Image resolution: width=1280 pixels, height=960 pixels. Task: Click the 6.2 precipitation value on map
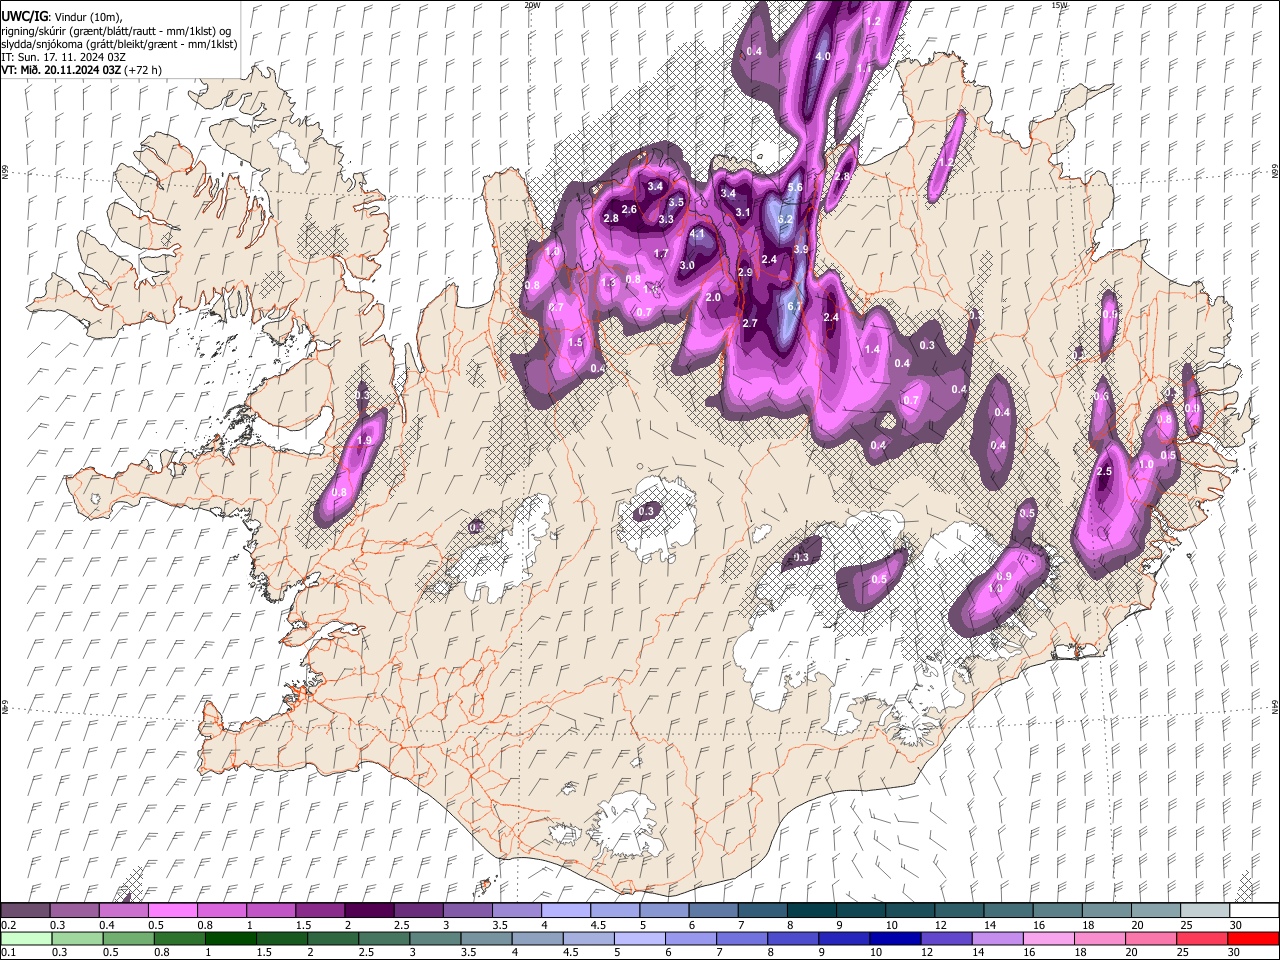[x=785, y=219]
